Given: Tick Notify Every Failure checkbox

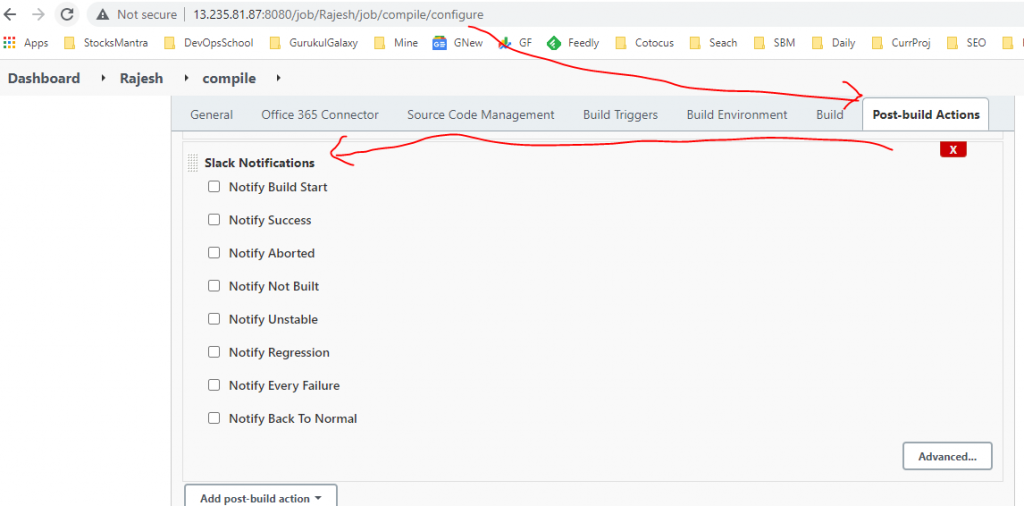Looking at the screenshot, I should coord(214,385).
